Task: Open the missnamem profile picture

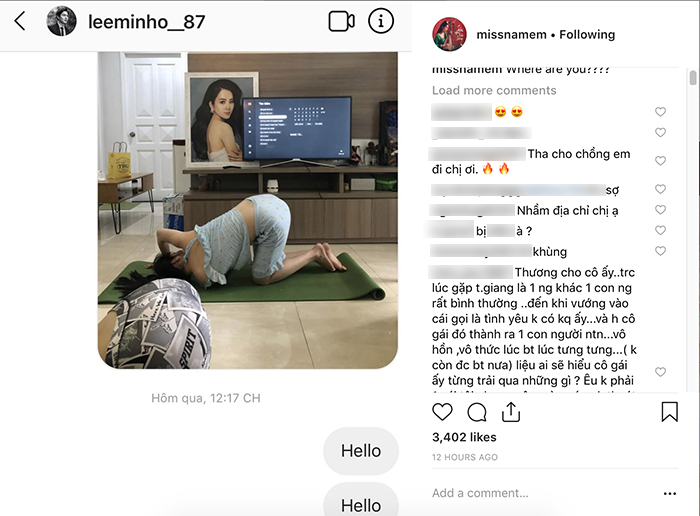Action: point(449,34)
